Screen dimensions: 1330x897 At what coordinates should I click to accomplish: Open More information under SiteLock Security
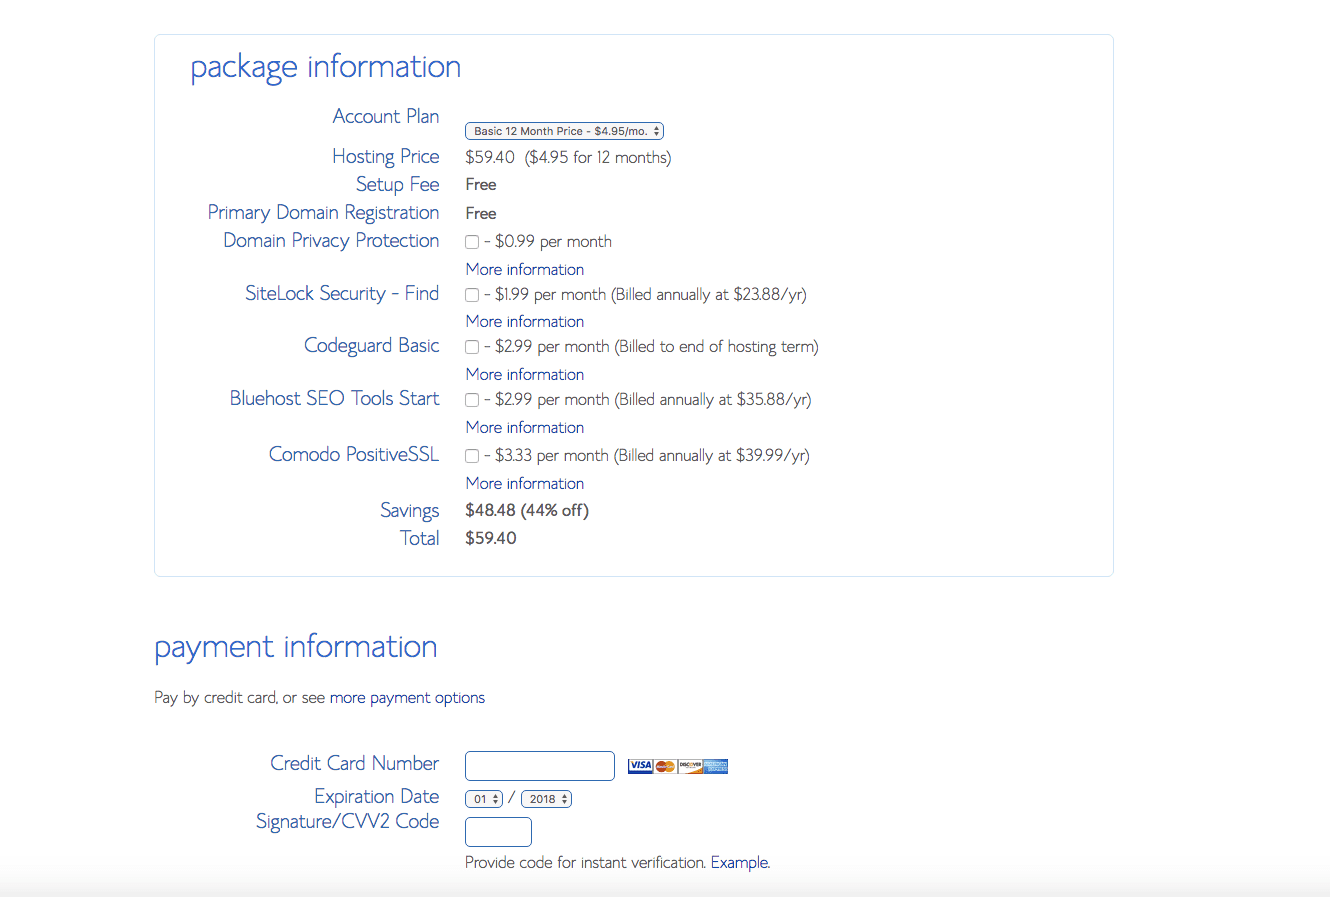pyautogui.click(x=525, y=321)
